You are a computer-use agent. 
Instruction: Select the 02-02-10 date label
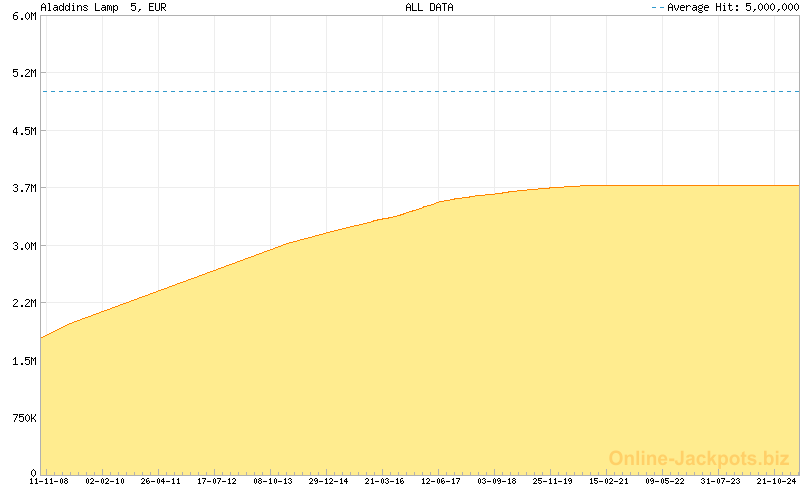coord(105,481)
